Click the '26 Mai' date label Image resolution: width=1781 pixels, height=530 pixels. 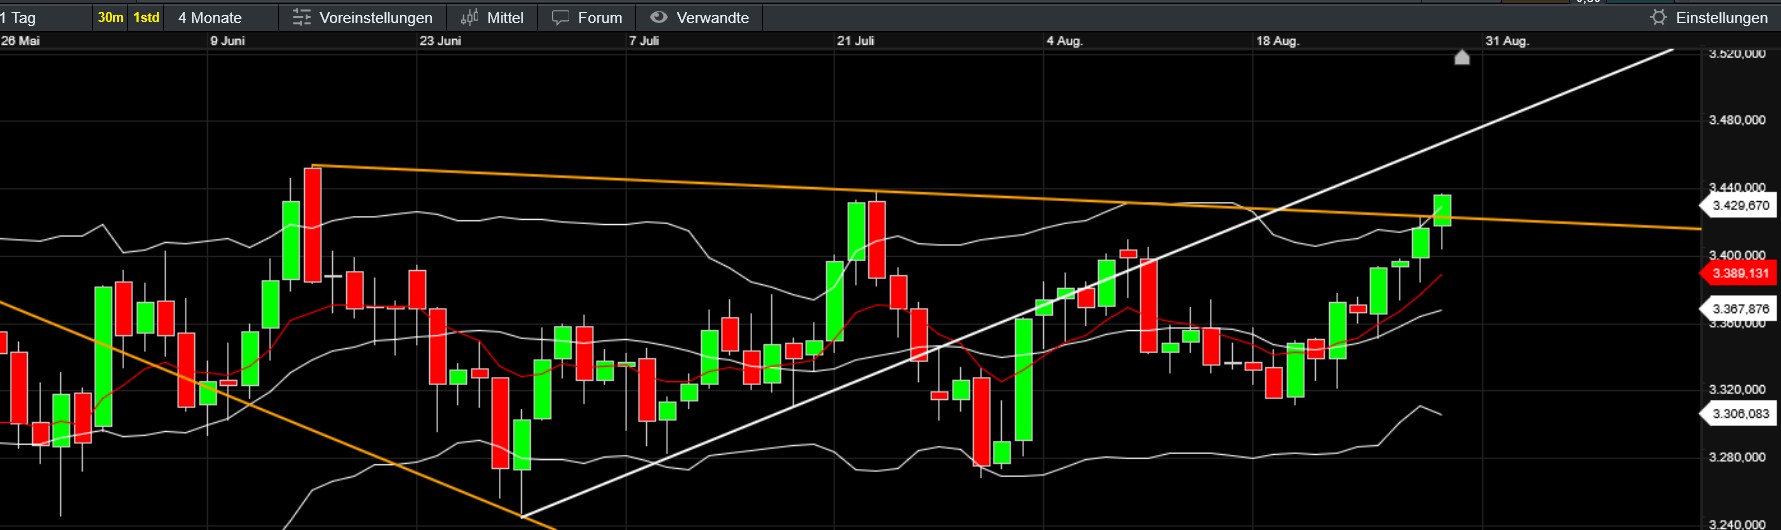pyautogui.click(x=20, y=41)
